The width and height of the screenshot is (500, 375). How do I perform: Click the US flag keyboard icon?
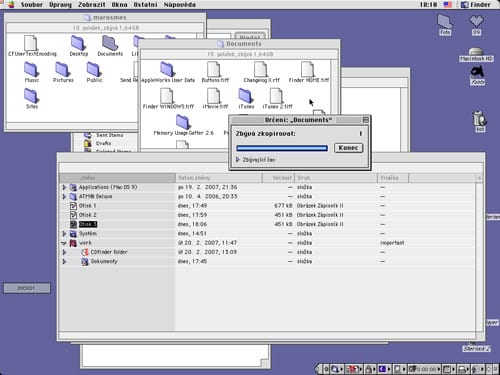(448, 5)
